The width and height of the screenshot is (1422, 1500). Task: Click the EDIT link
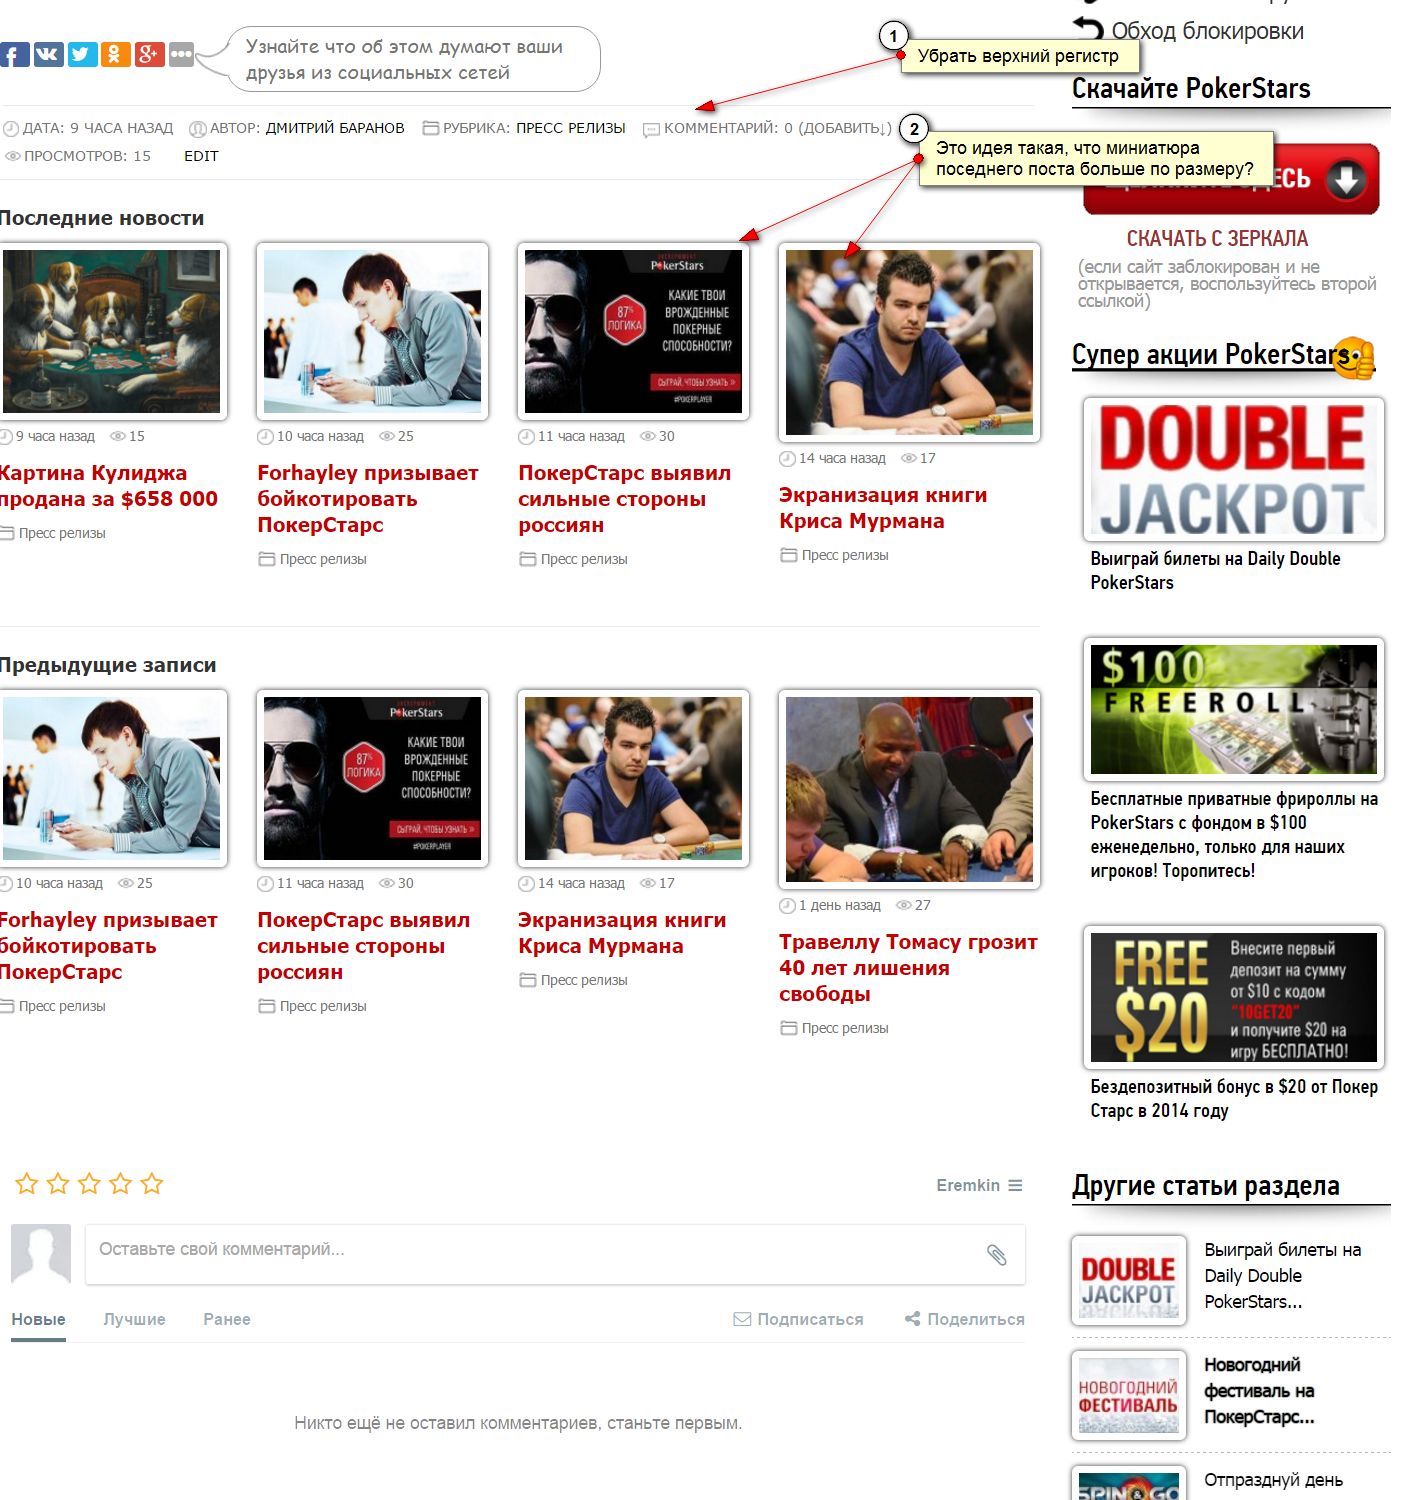tap(201, 156)
